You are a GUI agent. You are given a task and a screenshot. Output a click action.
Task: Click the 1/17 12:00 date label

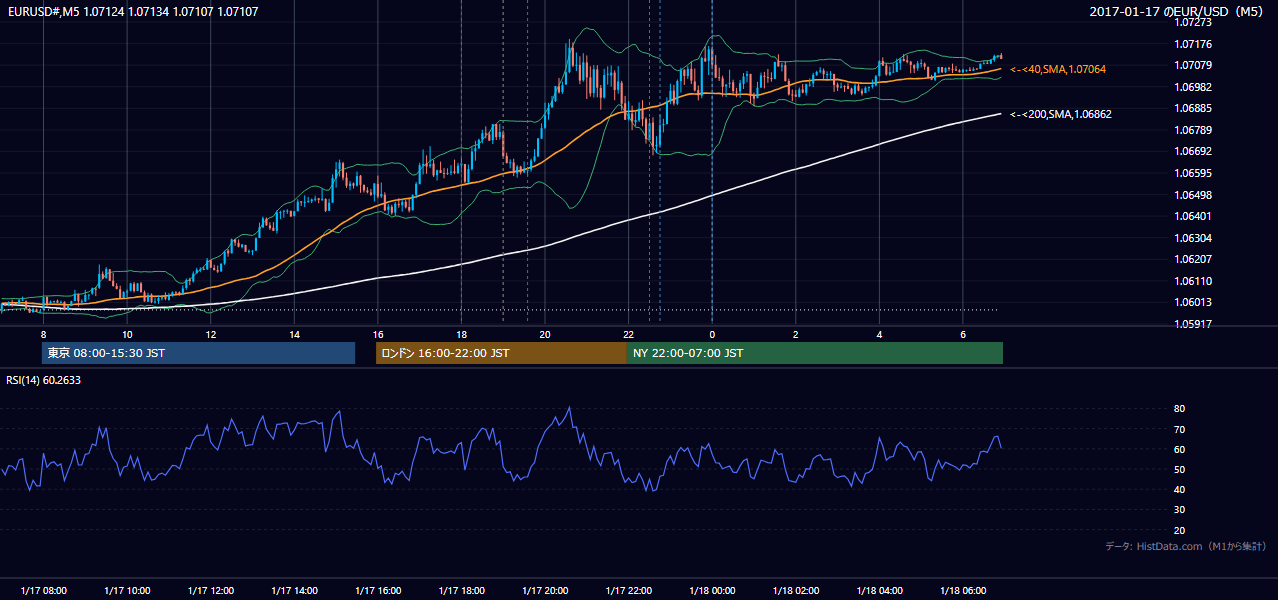pyautogui.click(x=211, y=591)
